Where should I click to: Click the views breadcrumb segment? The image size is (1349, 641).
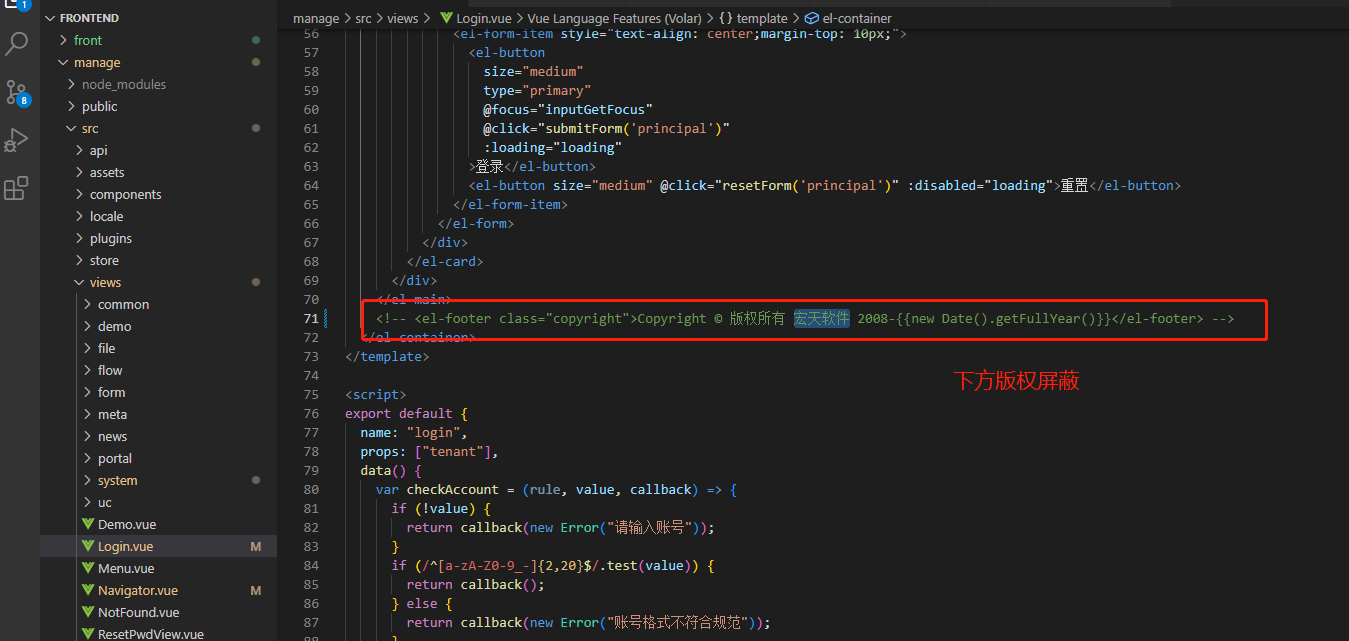pyautogui.click(x=402, y=18)
